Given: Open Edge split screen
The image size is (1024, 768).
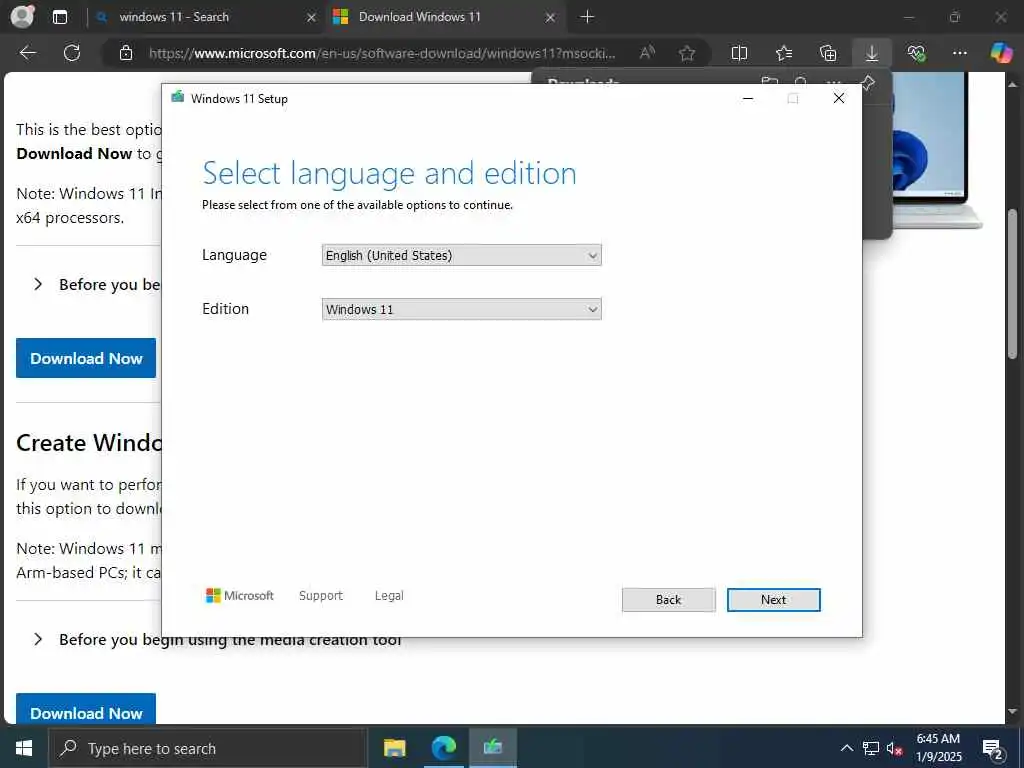Looking at the screenshot, I should click(x=739, y=53).
